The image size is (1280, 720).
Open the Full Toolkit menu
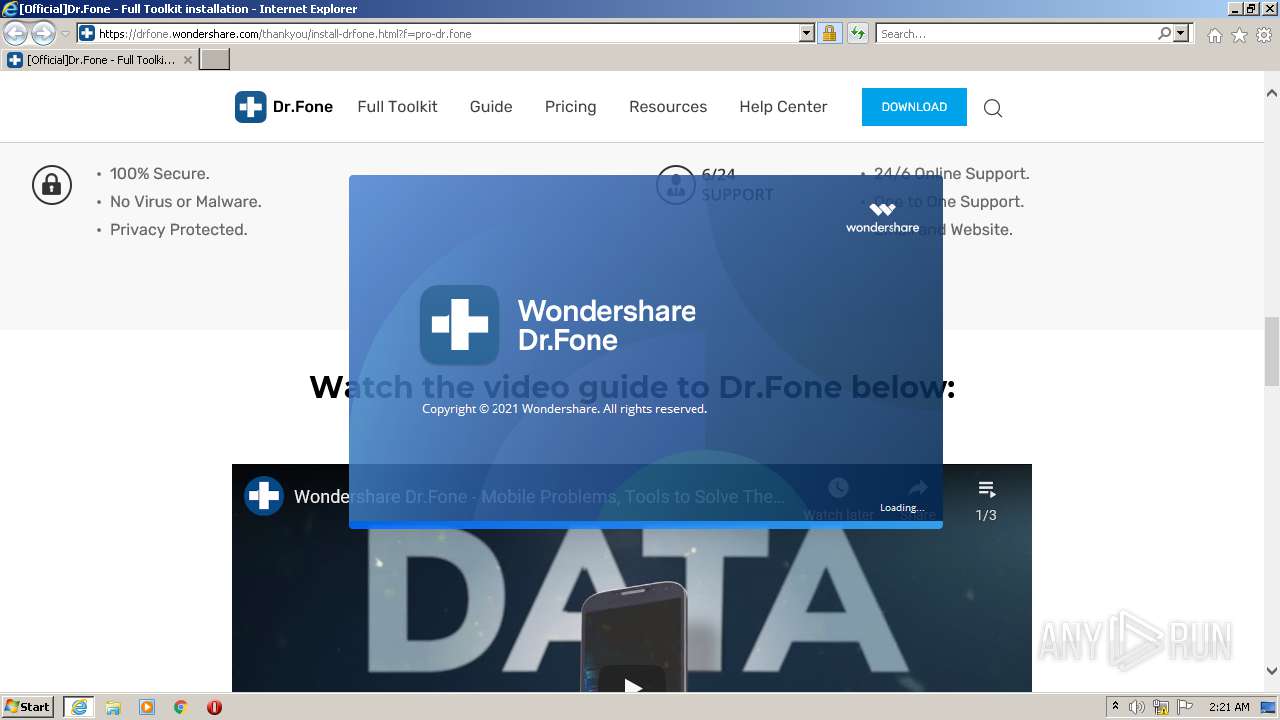click(397, 107)
